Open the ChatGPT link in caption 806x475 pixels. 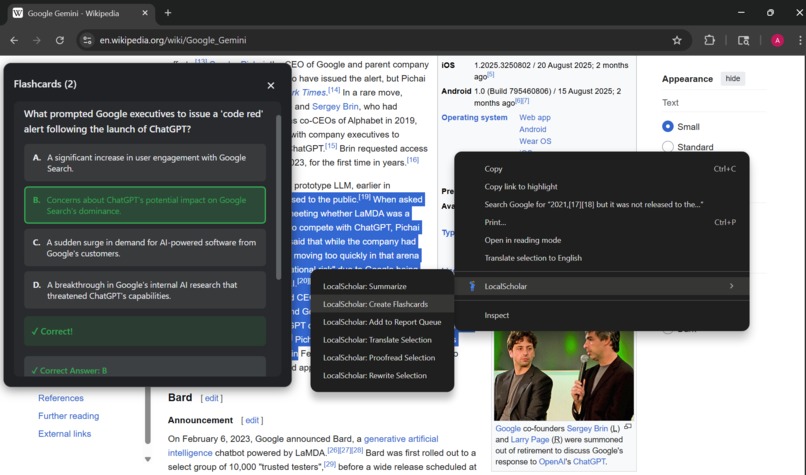point(589,462)
